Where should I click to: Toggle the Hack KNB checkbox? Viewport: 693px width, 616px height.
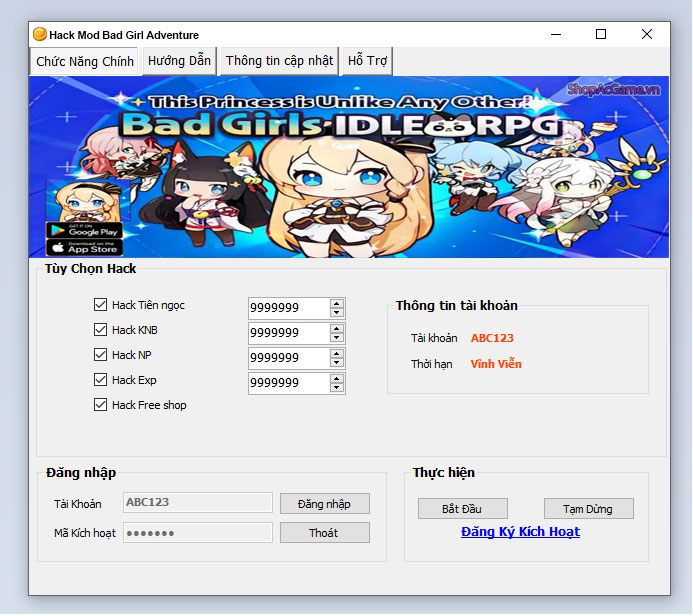click(x=100, y=330)
